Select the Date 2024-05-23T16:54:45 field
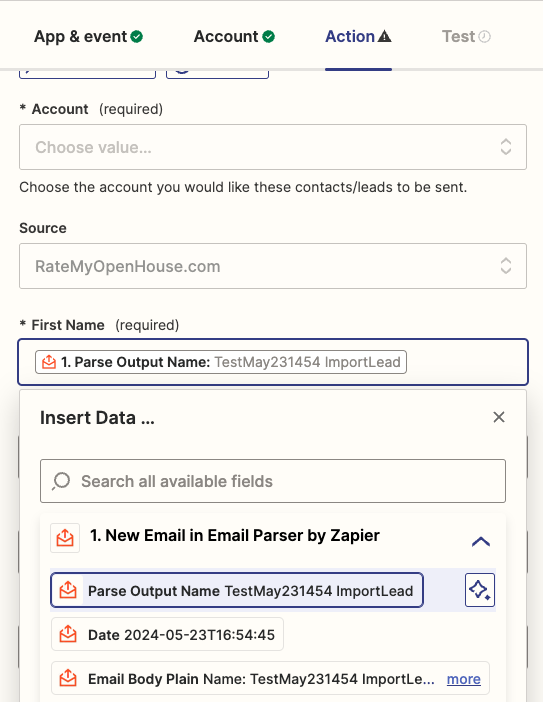The height and width of the screenshot is (702, 543). coord(167,634)
